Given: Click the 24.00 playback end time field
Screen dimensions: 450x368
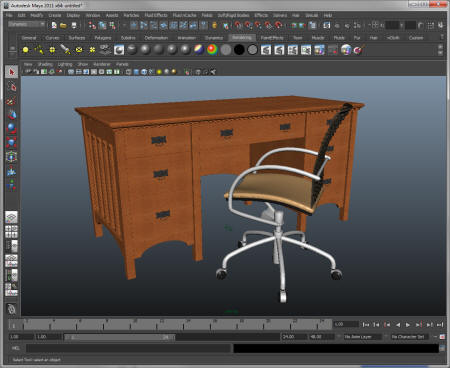Looking at the screenshot, I should click(294, 337).
